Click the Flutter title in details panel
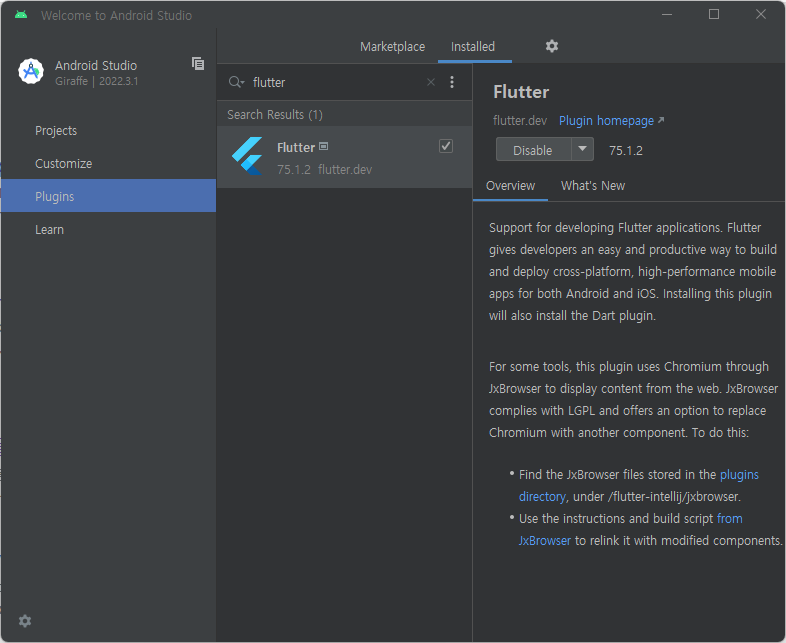 (x=521, y=92)
